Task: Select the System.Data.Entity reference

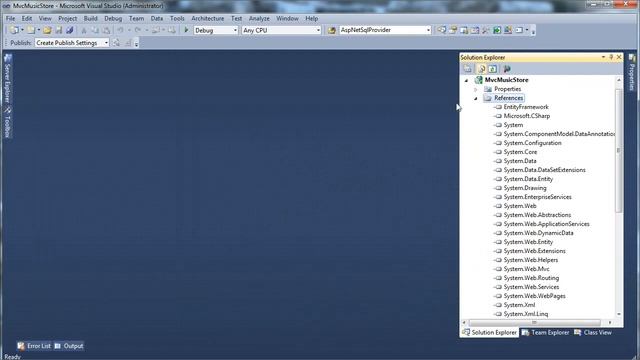Action: tap(528, 179)
